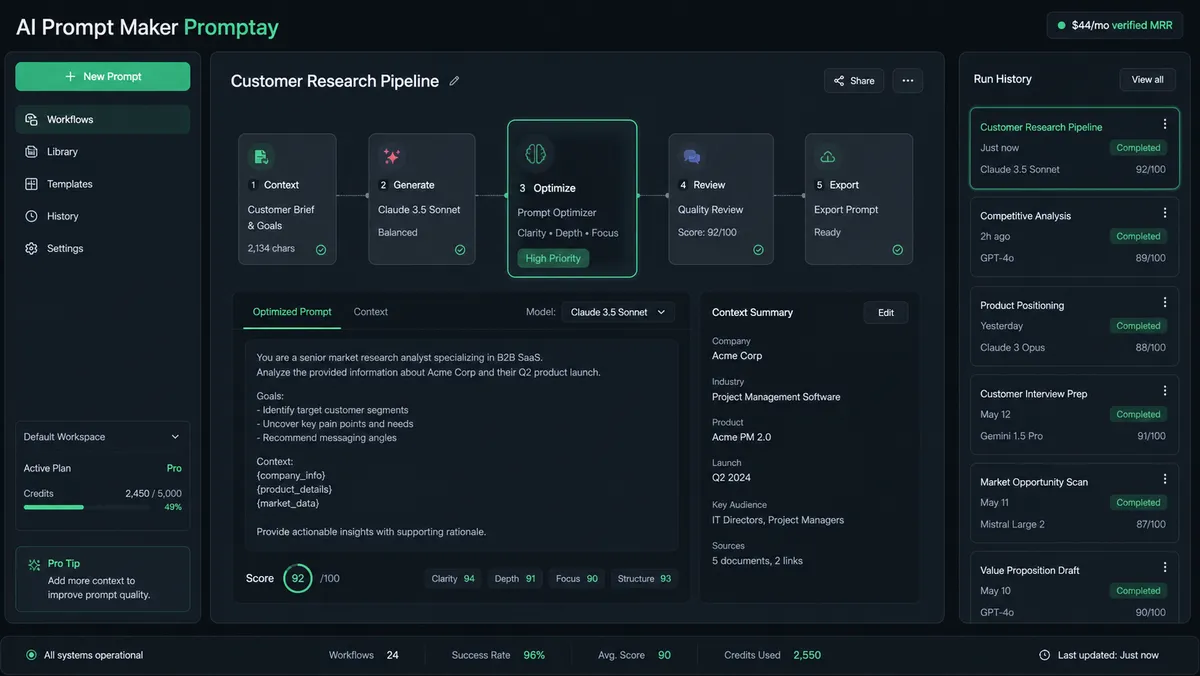
Task: Click Completed badge on Competitive Analysis
Action: click(1138, 237)
